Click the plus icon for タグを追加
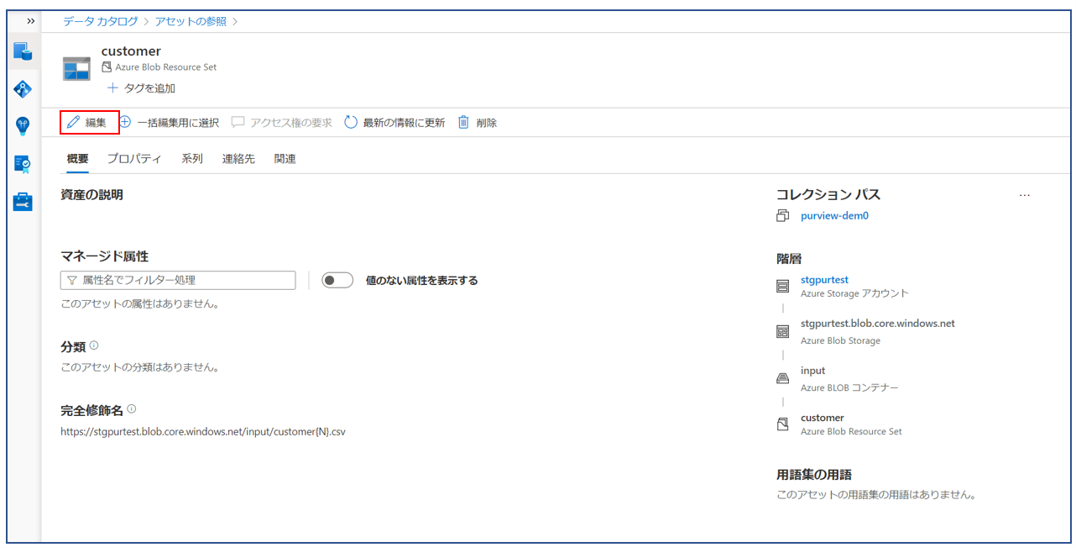1076x548 pixels. click(113, 88)
